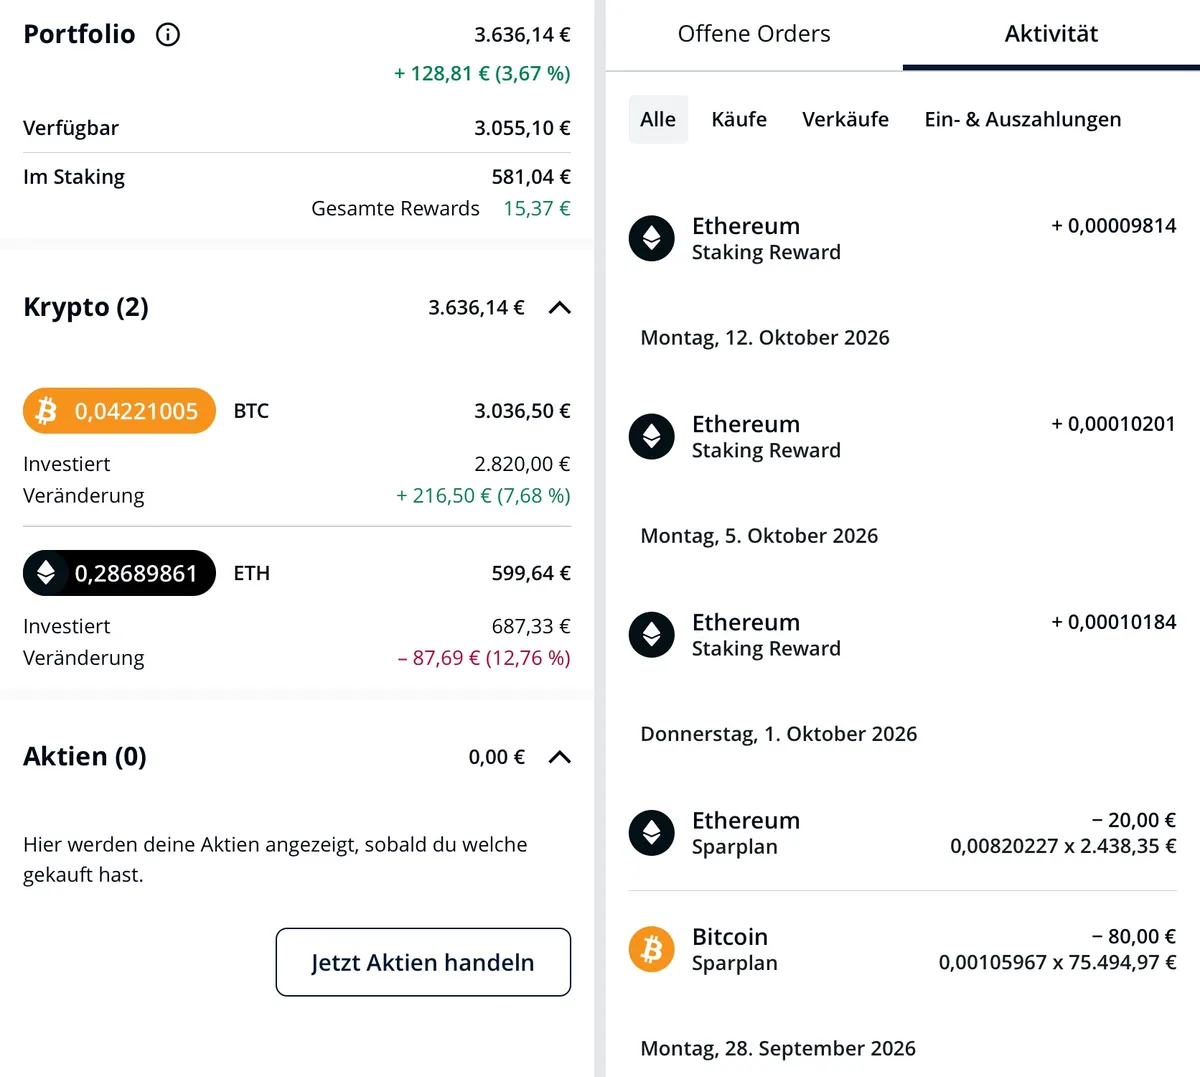Click the Bitcoin icon in BTC badge
This screenshot has height=1077, width=1200.
(x=46, y=411)
